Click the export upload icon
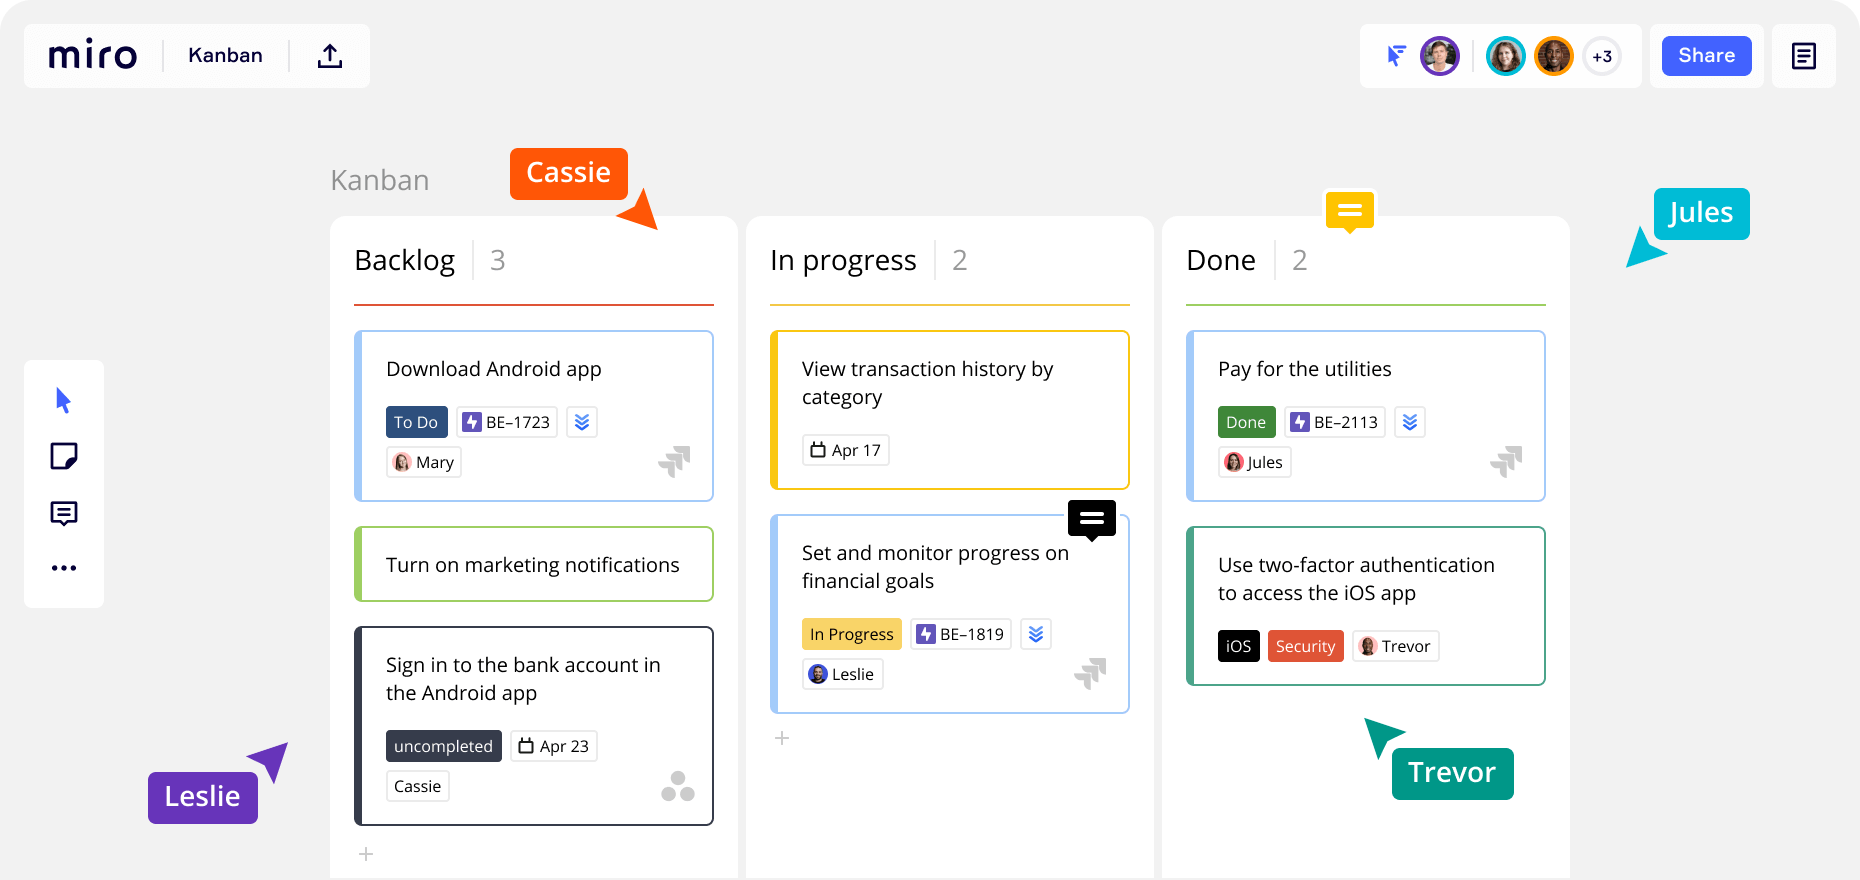The image size is (1860, 880). point(330,56)
